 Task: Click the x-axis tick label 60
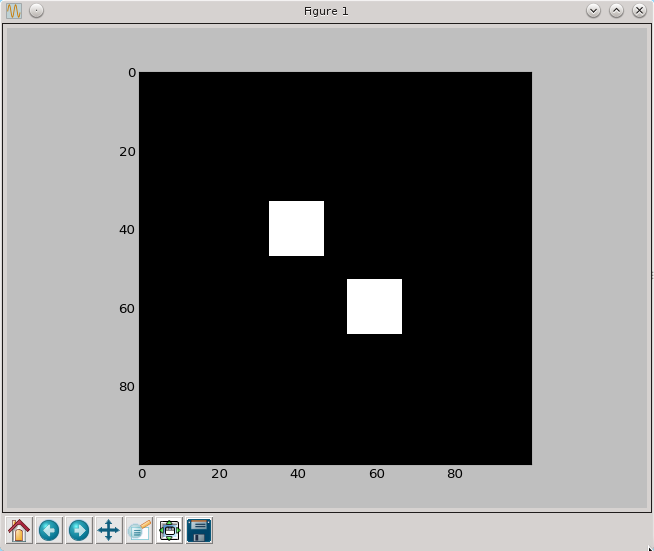[x=376, y=474]
